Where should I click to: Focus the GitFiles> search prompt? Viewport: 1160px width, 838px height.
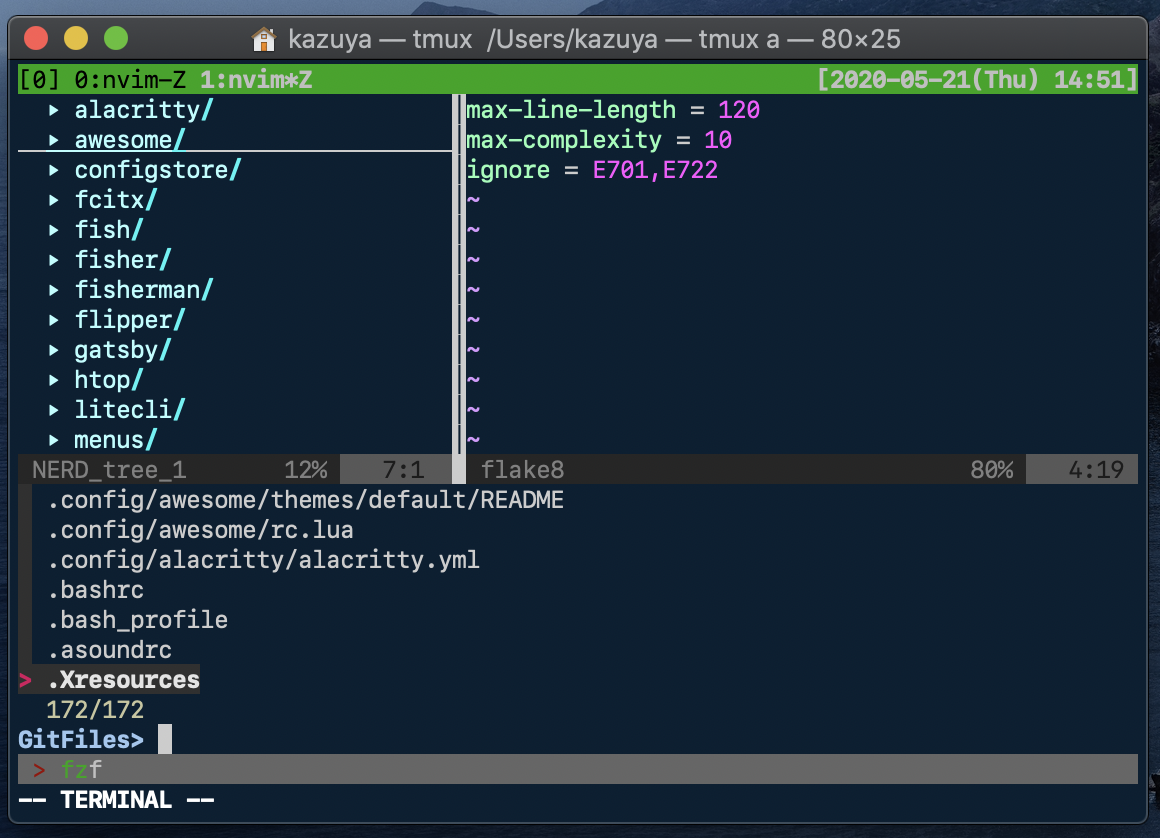[81, 740]
